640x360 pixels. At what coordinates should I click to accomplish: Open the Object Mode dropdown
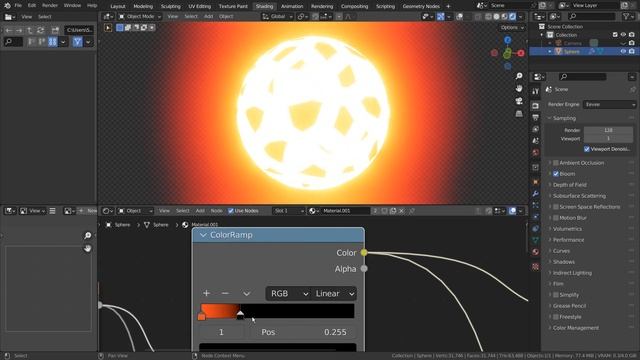click(140, 17)
